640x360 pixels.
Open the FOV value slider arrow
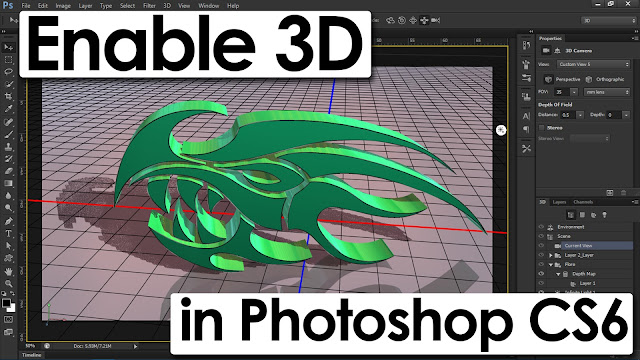[x=574, y=92]
